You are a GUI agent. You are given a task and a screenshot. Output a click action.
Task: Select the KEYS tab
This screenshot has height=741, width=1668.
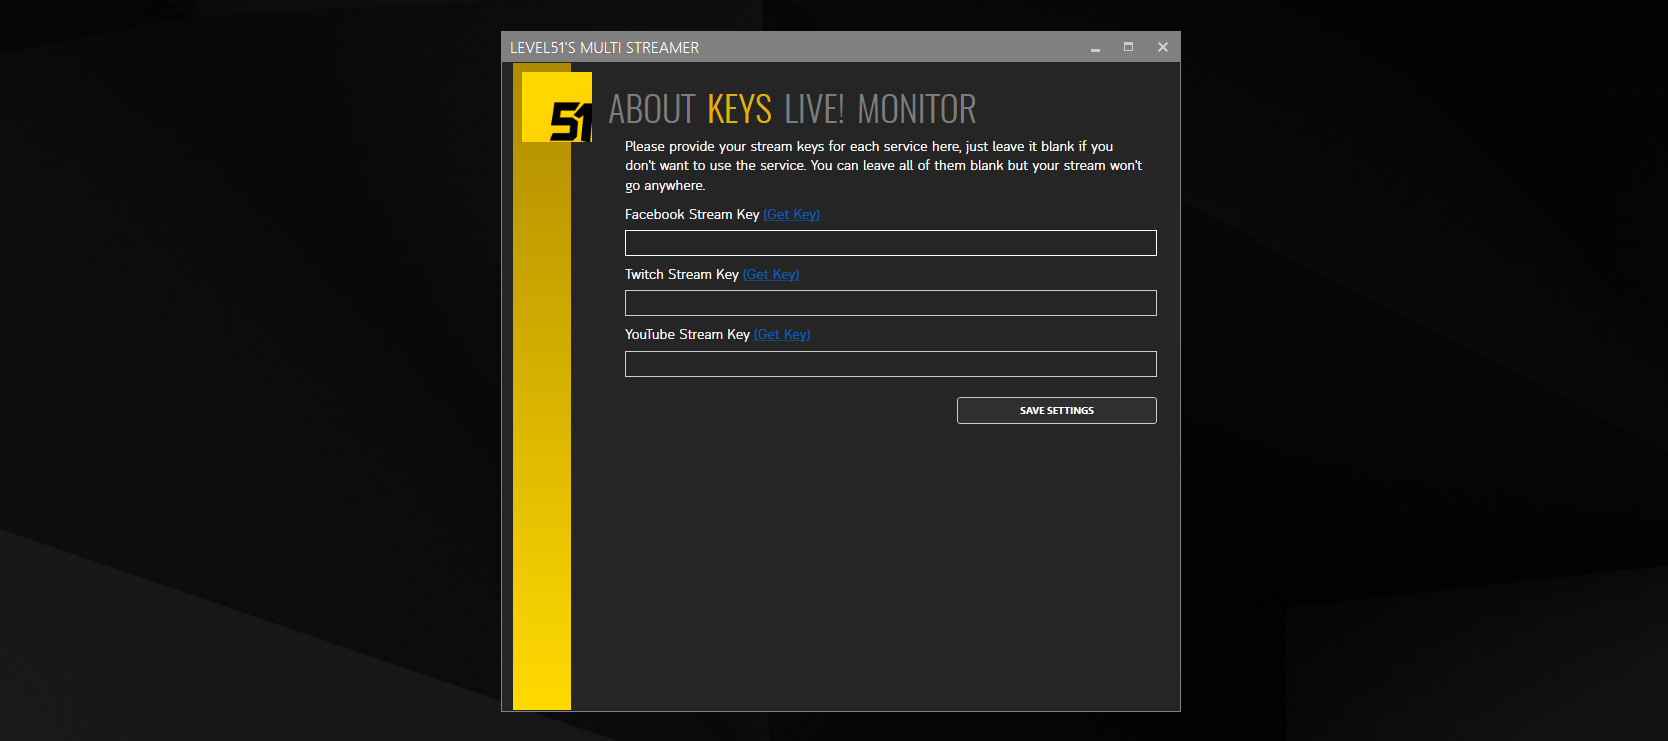[739, 109]
